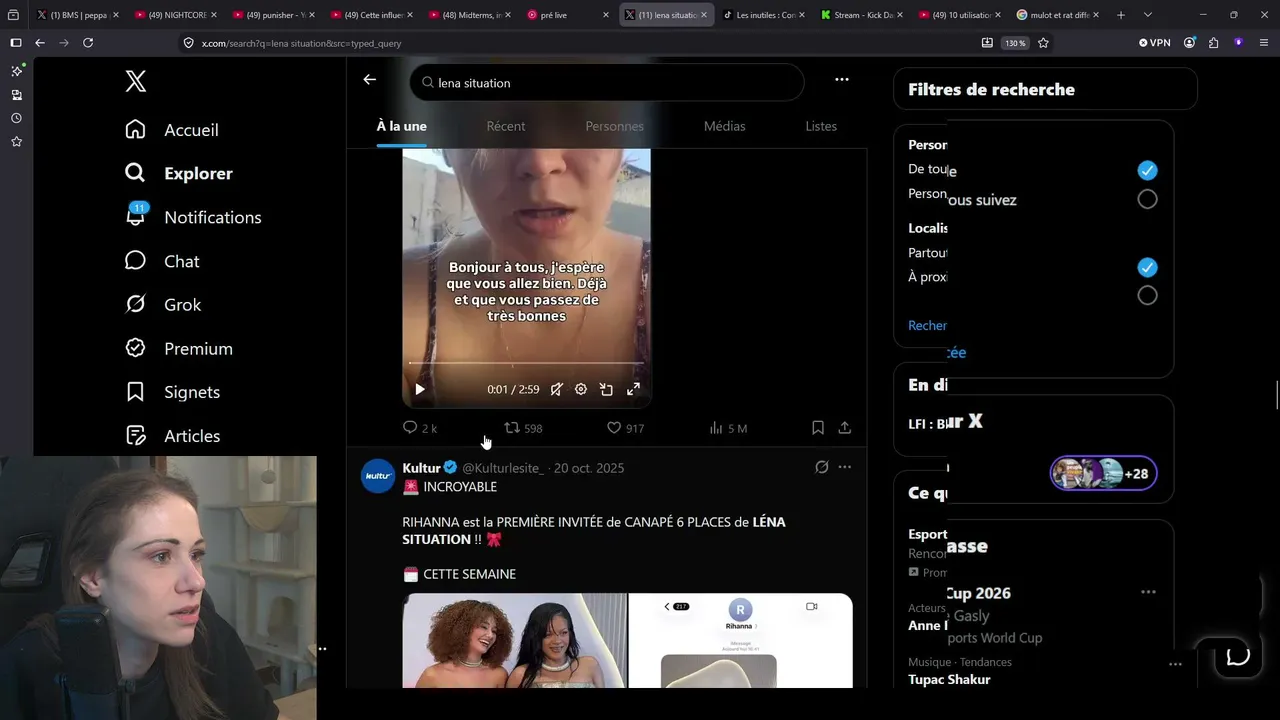
Task: Play the video in the post
Action: tap(420, 389)
